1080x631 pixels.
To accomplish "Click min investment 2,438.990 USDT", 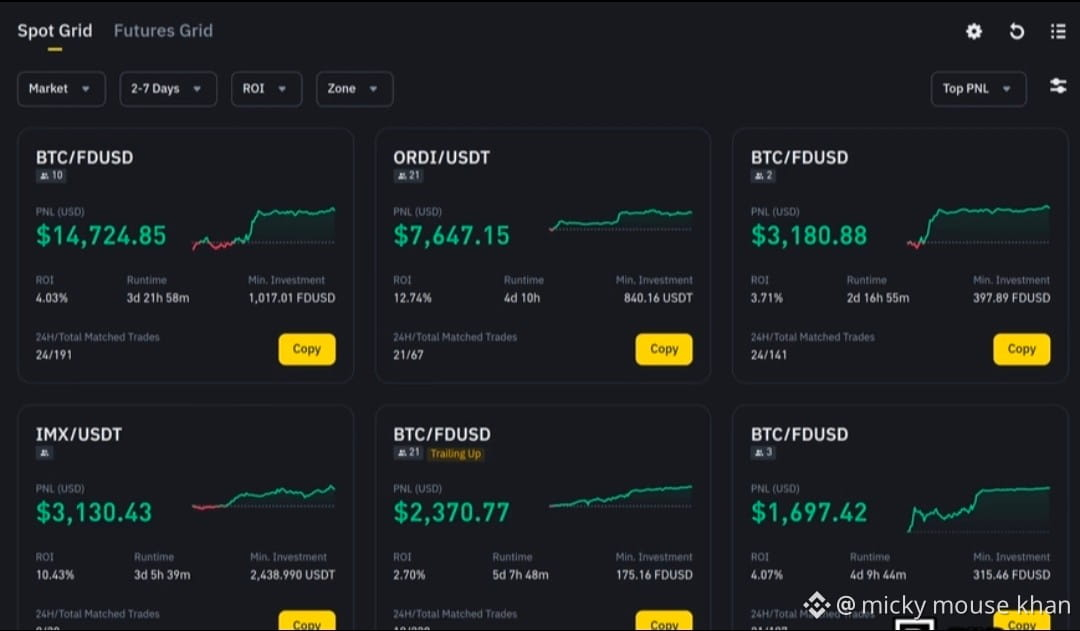I will [293, 575].
